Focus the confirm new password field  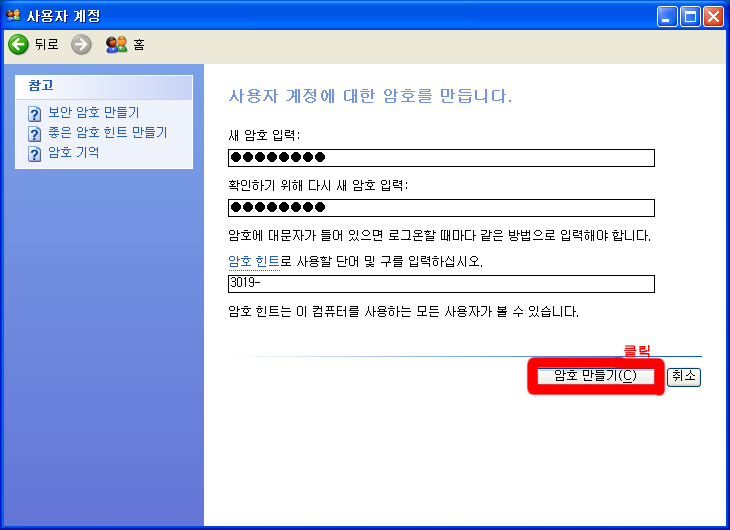click(x=441, y=208)
